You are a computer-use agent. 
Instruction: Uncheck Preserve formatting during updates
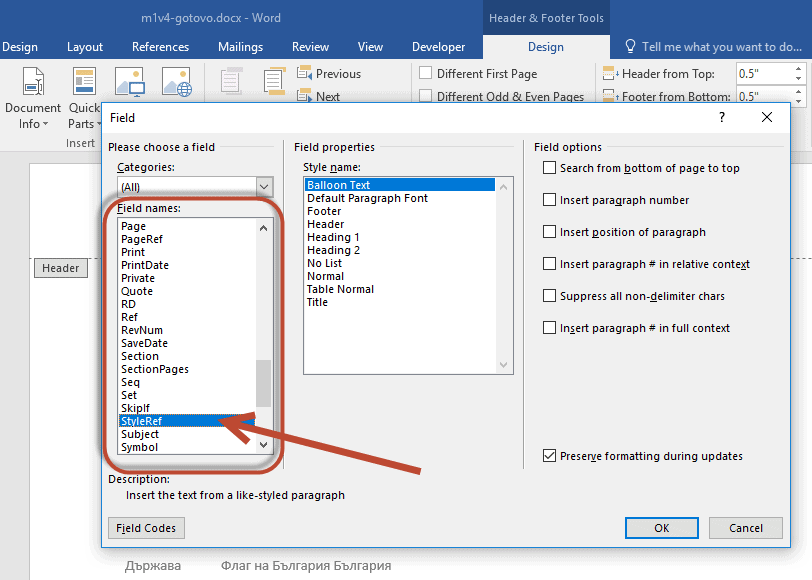[549, 456]
